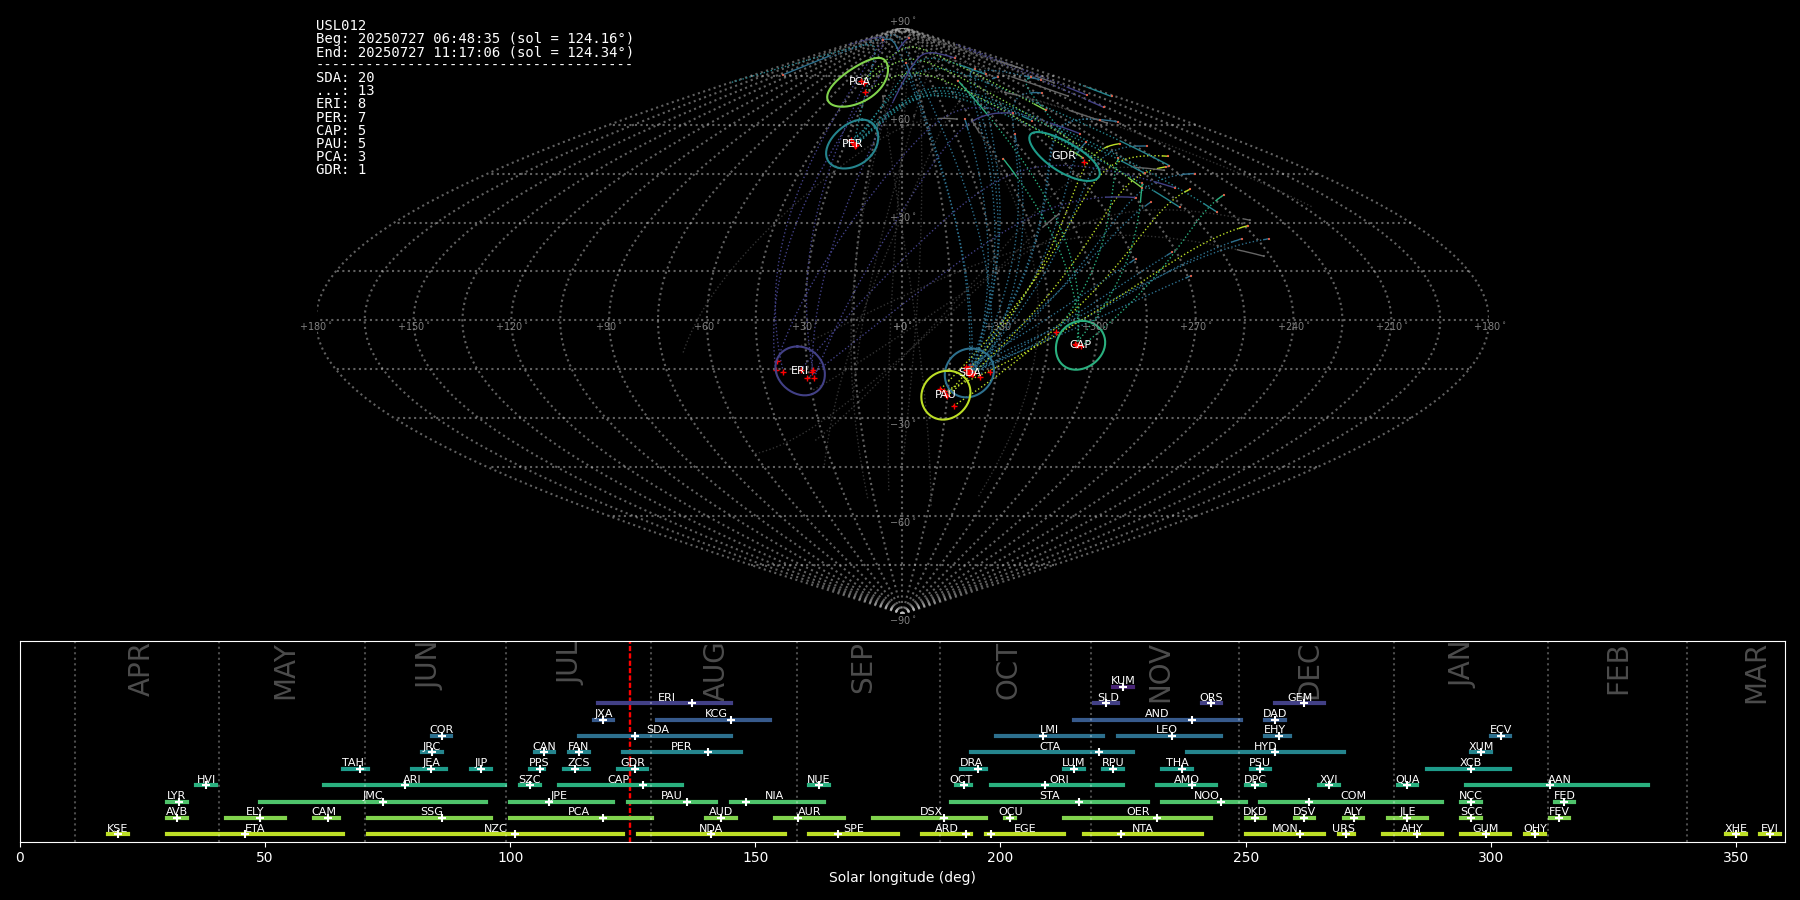Screen dimensions: 1800x900
Task: Select the KCG shower label in timeline
Action: tap(716, 714)
